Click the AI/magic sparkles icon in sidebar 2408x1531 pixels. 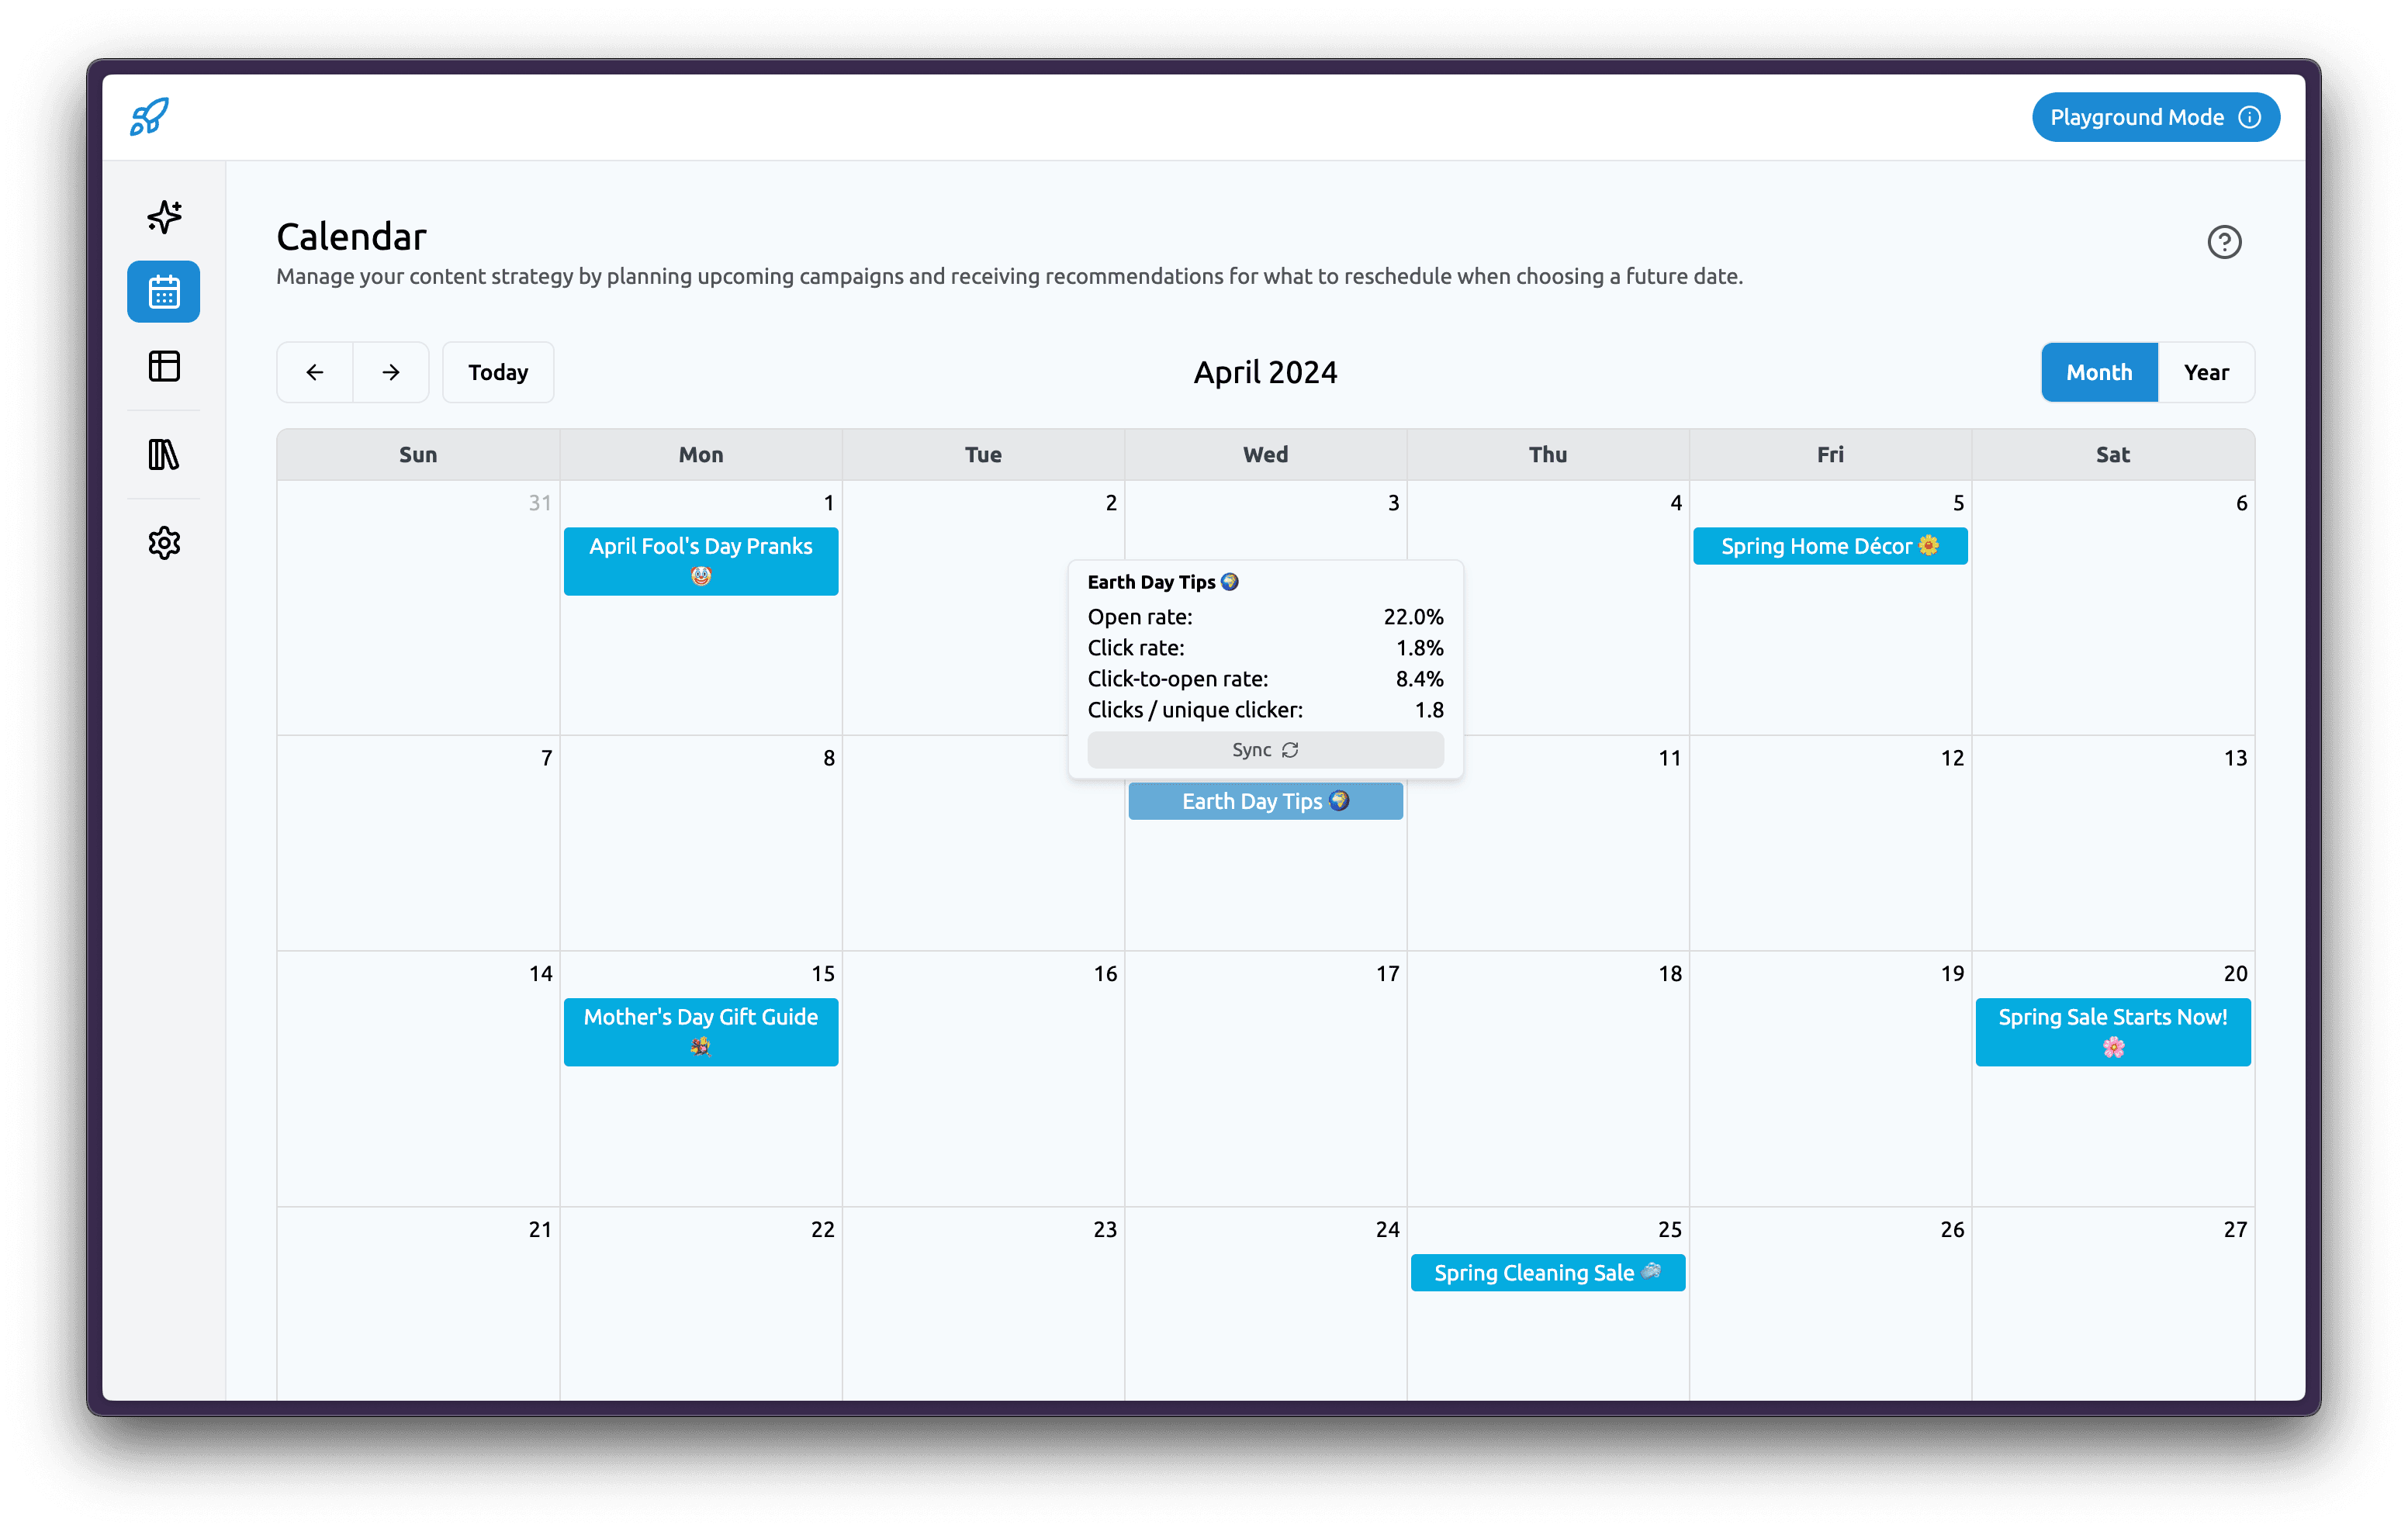point(165,216)
